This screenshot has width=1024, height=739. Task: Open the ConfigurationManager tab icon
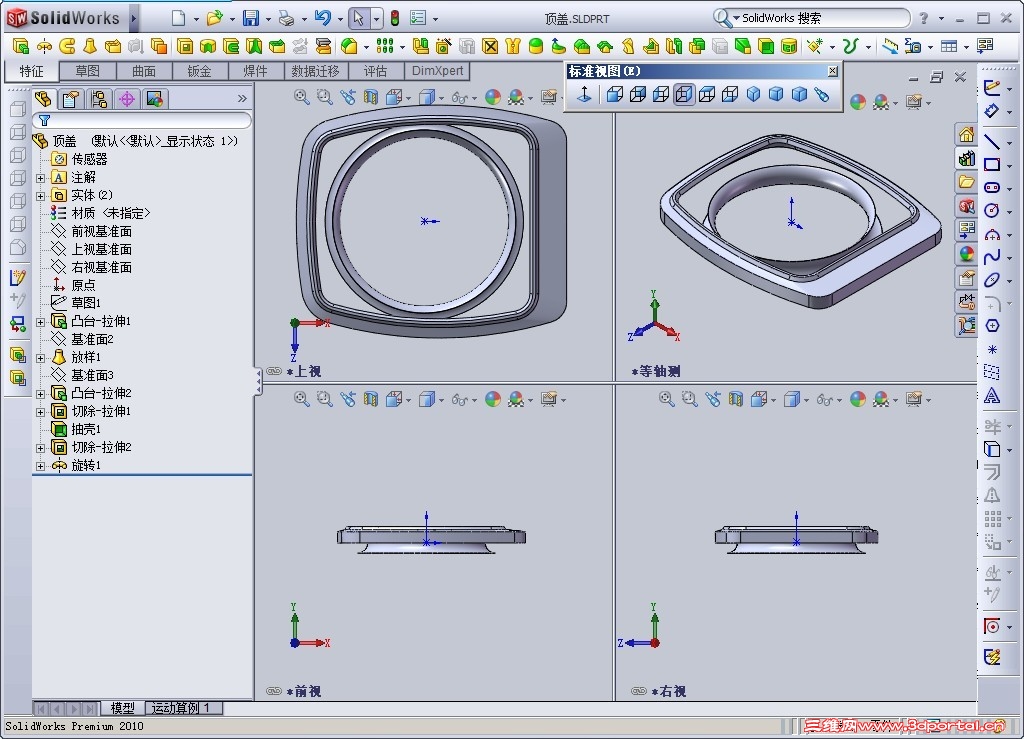(x=99, y=99)
